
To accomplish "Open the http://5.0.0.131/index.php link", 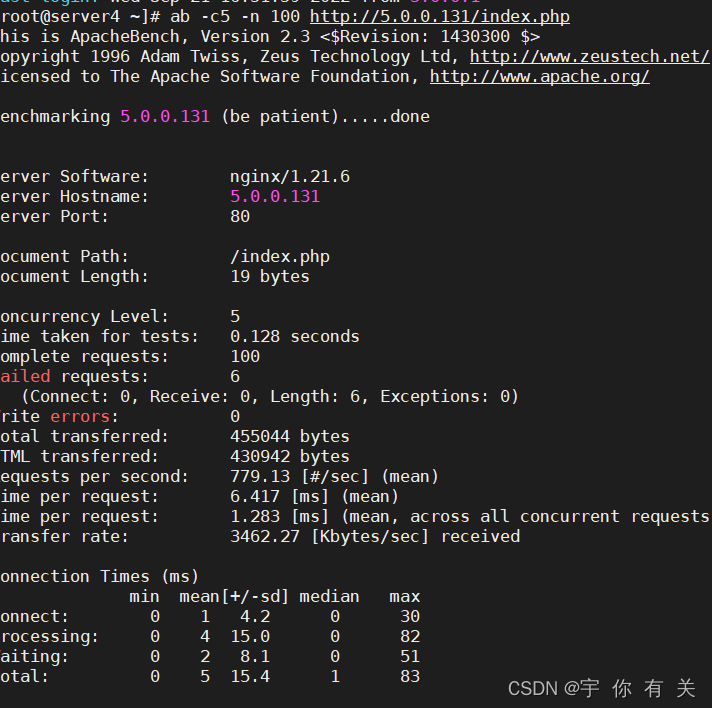I will (x=440, y=17).
